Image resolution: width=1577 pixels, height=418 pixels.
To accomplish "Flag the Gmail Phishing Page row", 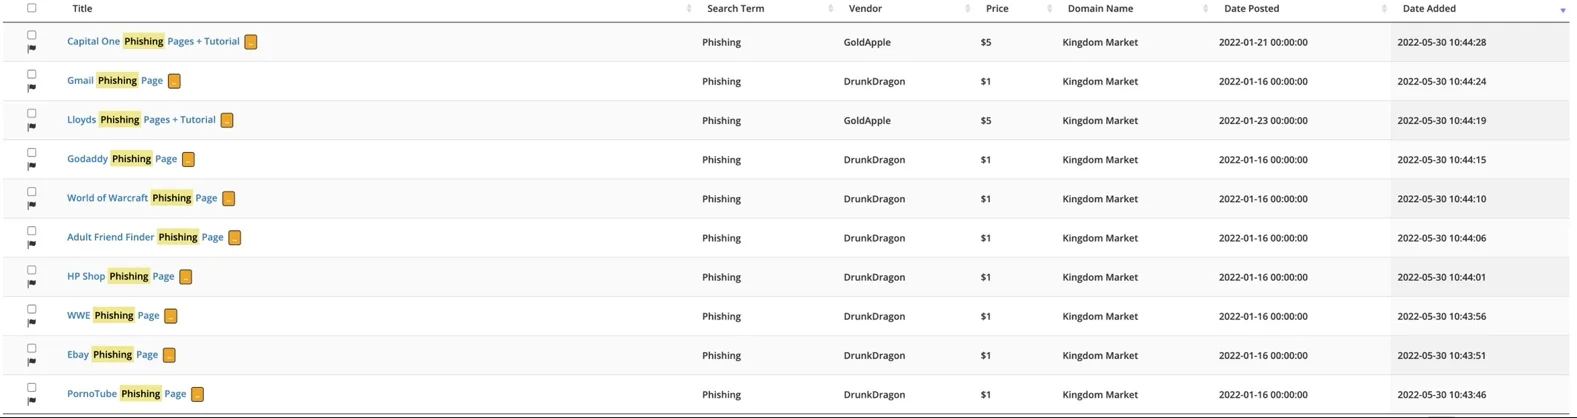I will click(32, 88).
